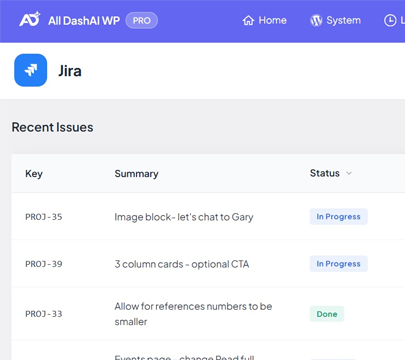Image resolution: width=405 pixels, height=360 pixels.
Task: Open summary 3 column cards - optional CTA
Action: [x=182, y=264]
